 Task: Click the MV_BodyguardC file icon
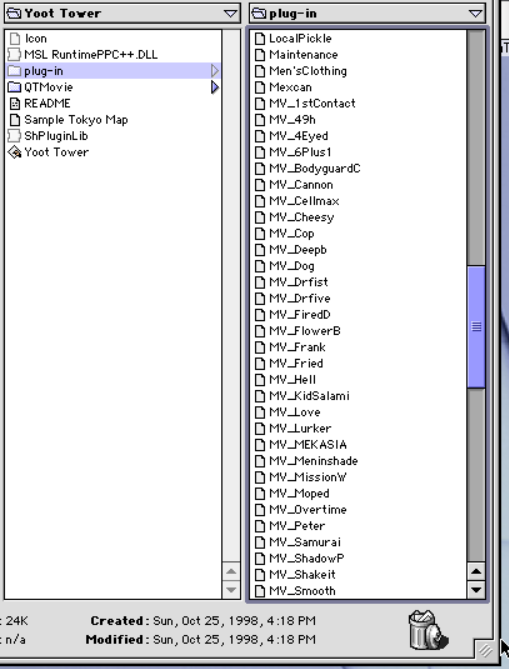click(x=260, y=169)
